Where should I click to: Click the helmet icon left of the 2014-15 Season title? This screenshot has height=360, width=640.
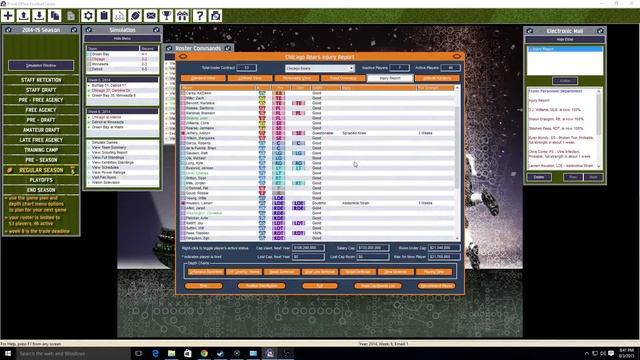pyautogui.click(x=8, y=30)
